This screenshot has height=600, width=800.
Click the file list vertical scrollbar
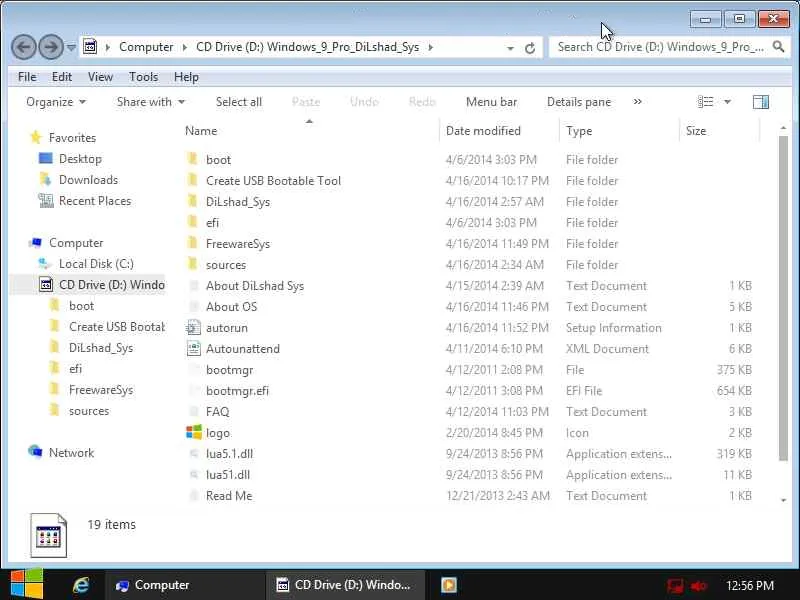point(784,298)
